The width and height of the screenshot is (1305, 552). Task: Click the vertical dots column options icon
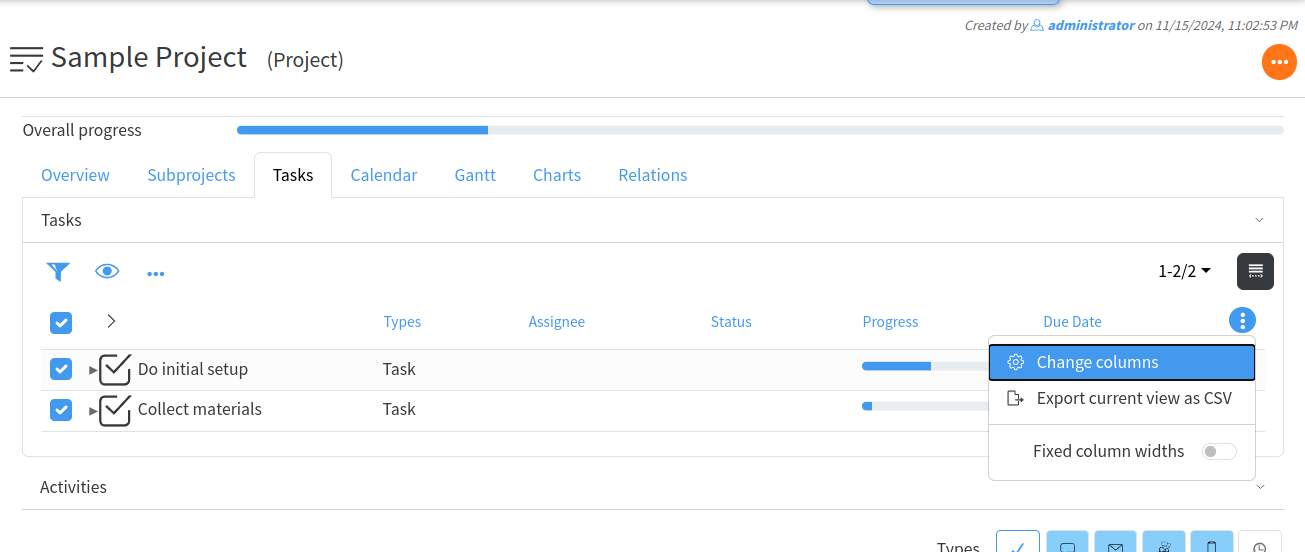1242,321
